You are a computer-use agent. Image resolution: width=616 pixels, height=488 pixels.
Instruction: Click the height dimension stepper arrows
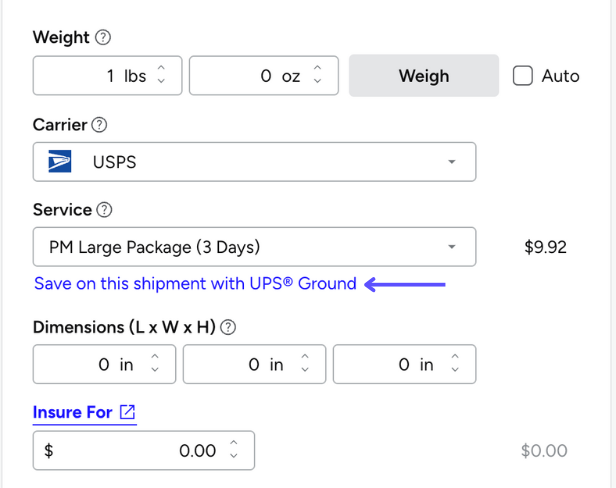pos(455,365)
